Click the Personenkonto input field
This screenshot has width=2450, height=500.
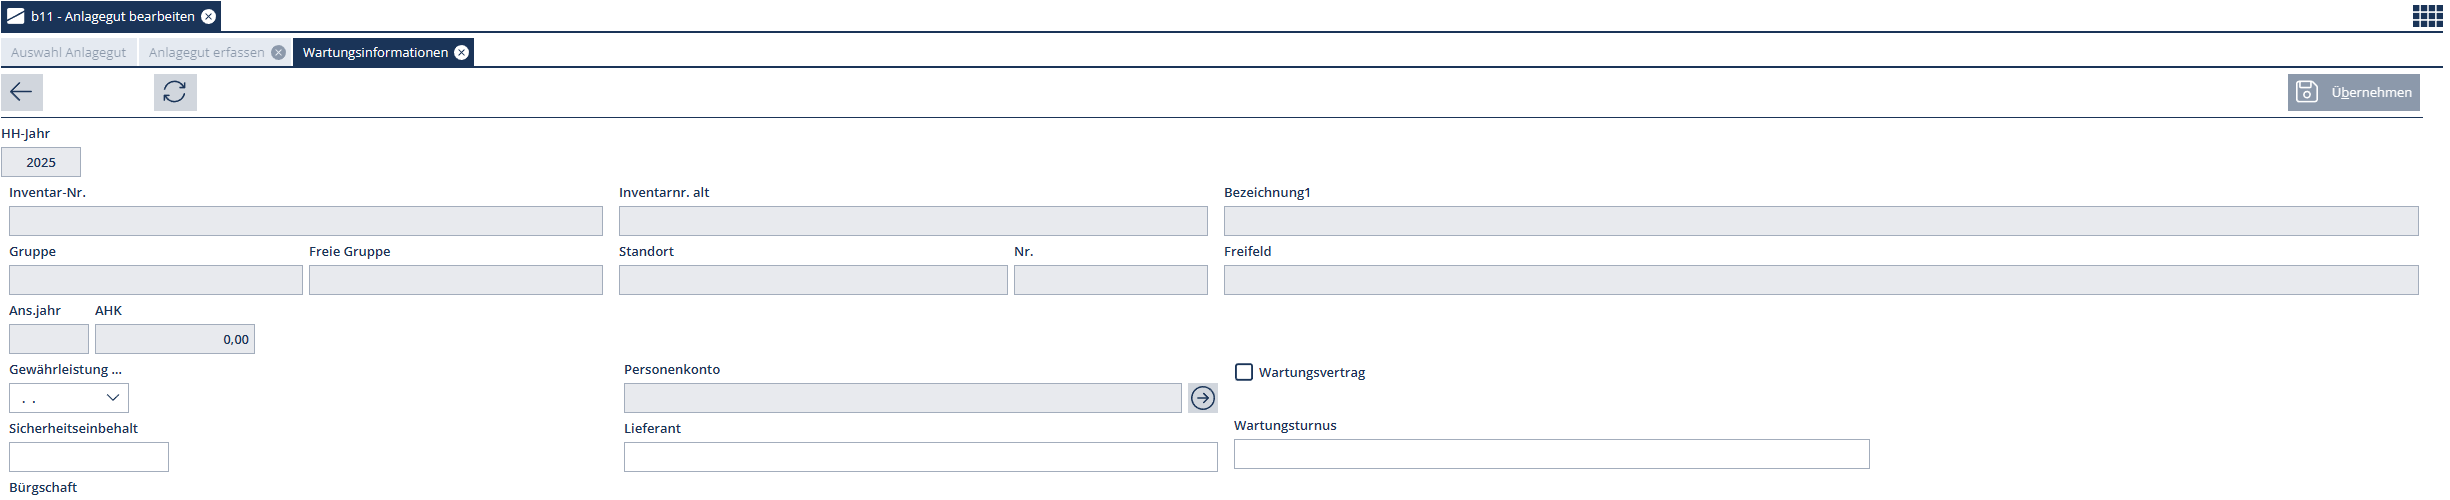(x=902, y=398)
